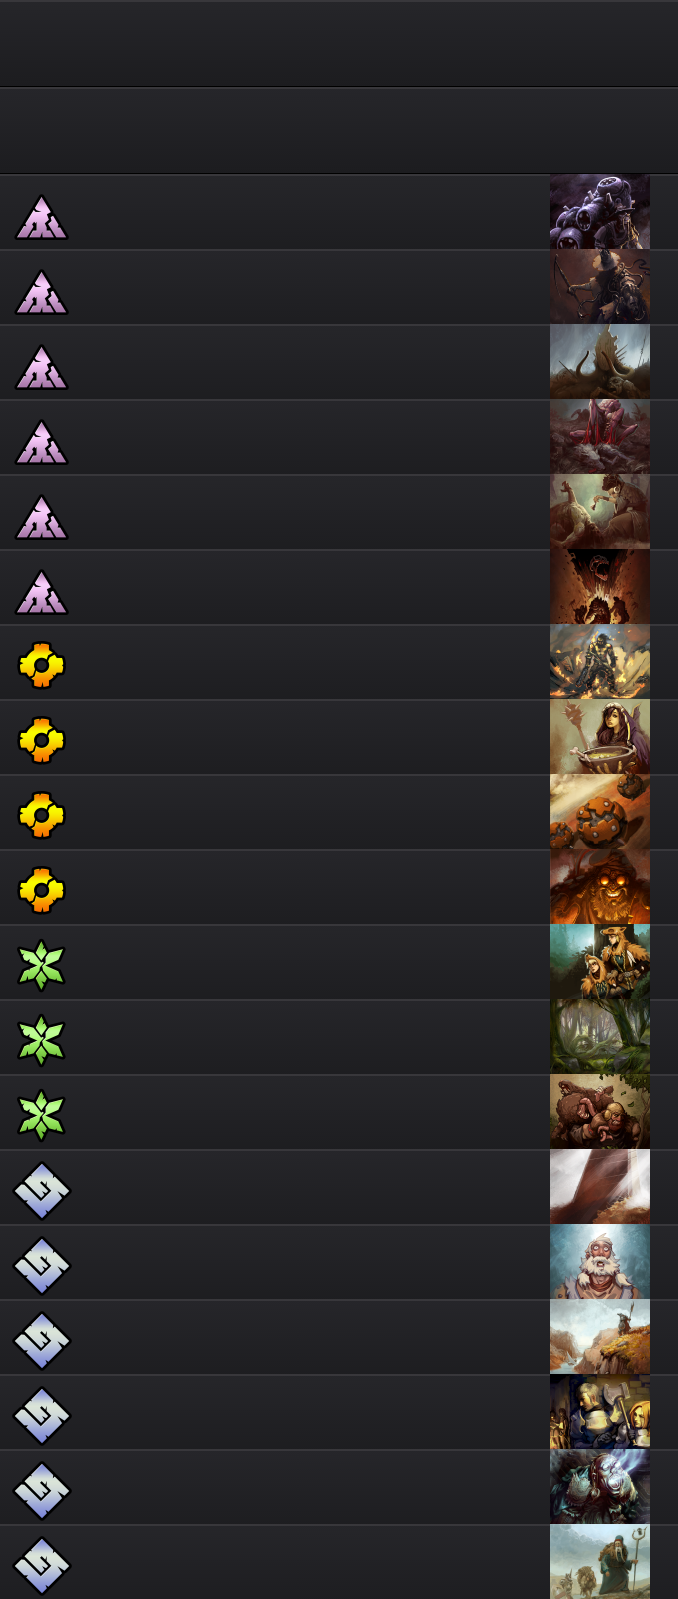
Task: Open the golden canyon landscape thumbnail
Action: [x=600, y=1337]
